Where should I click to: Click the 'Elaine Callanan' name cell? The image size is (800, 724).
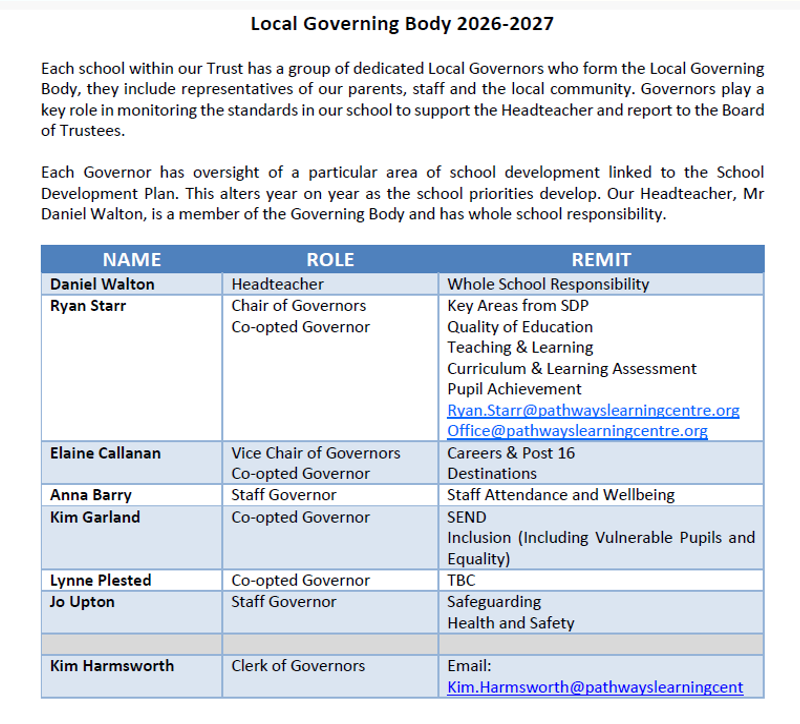(132, 463)
